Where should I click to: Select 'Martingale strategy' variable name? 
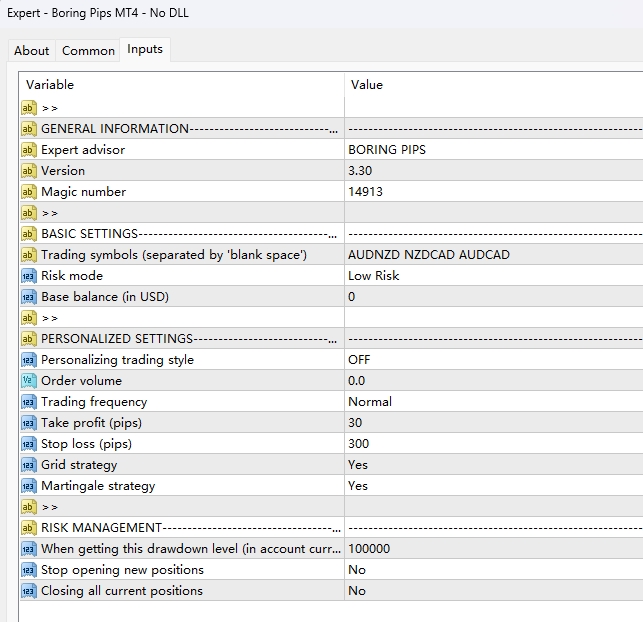coord(98,486)
